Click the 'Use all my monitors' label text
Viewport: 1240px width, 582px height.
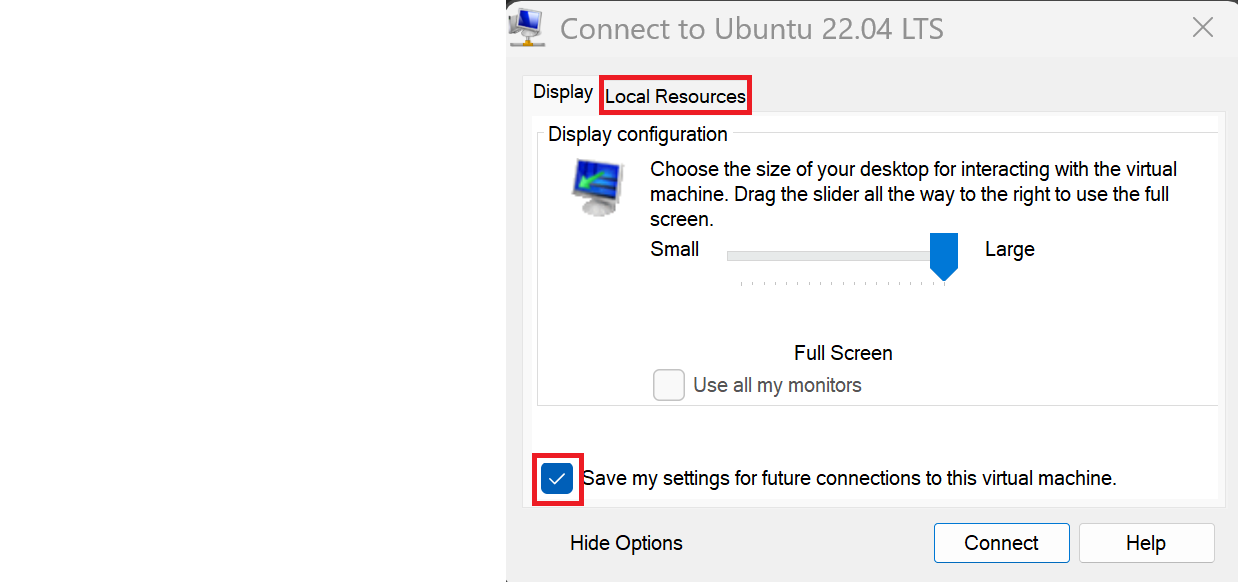(777, 385)
